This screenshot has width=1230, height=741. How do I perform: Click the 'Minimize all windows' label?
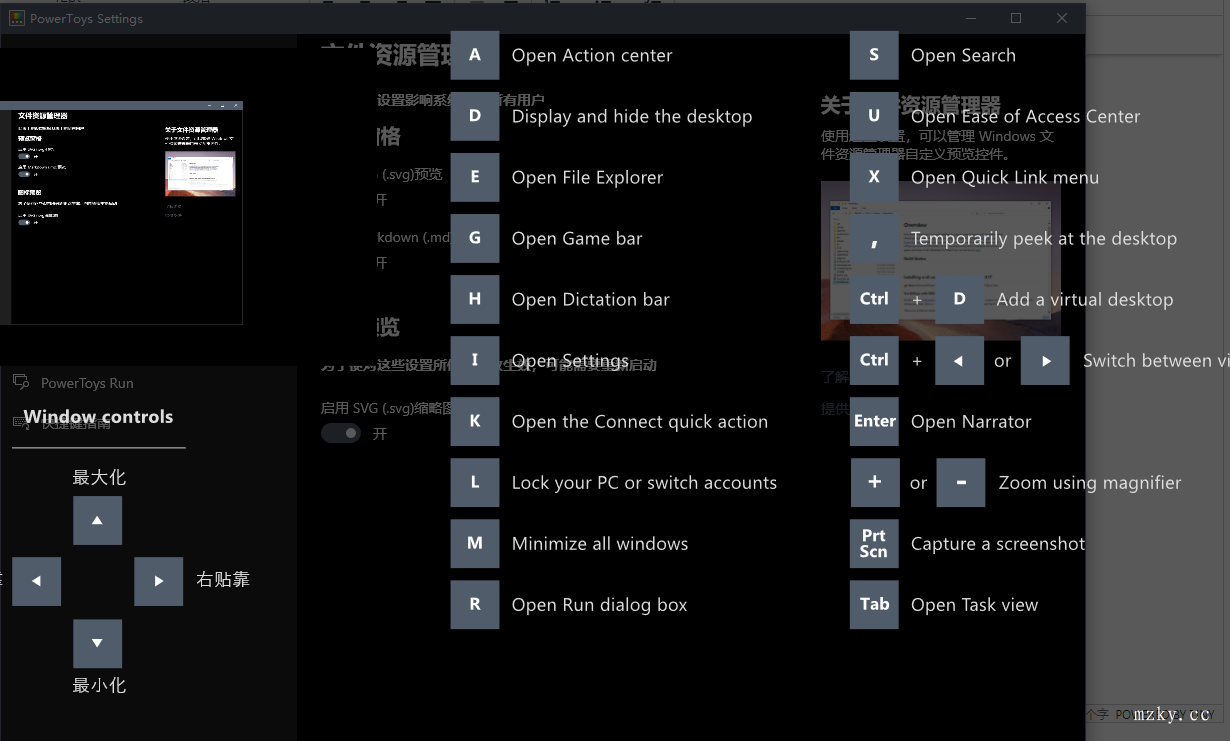(600, 543)
